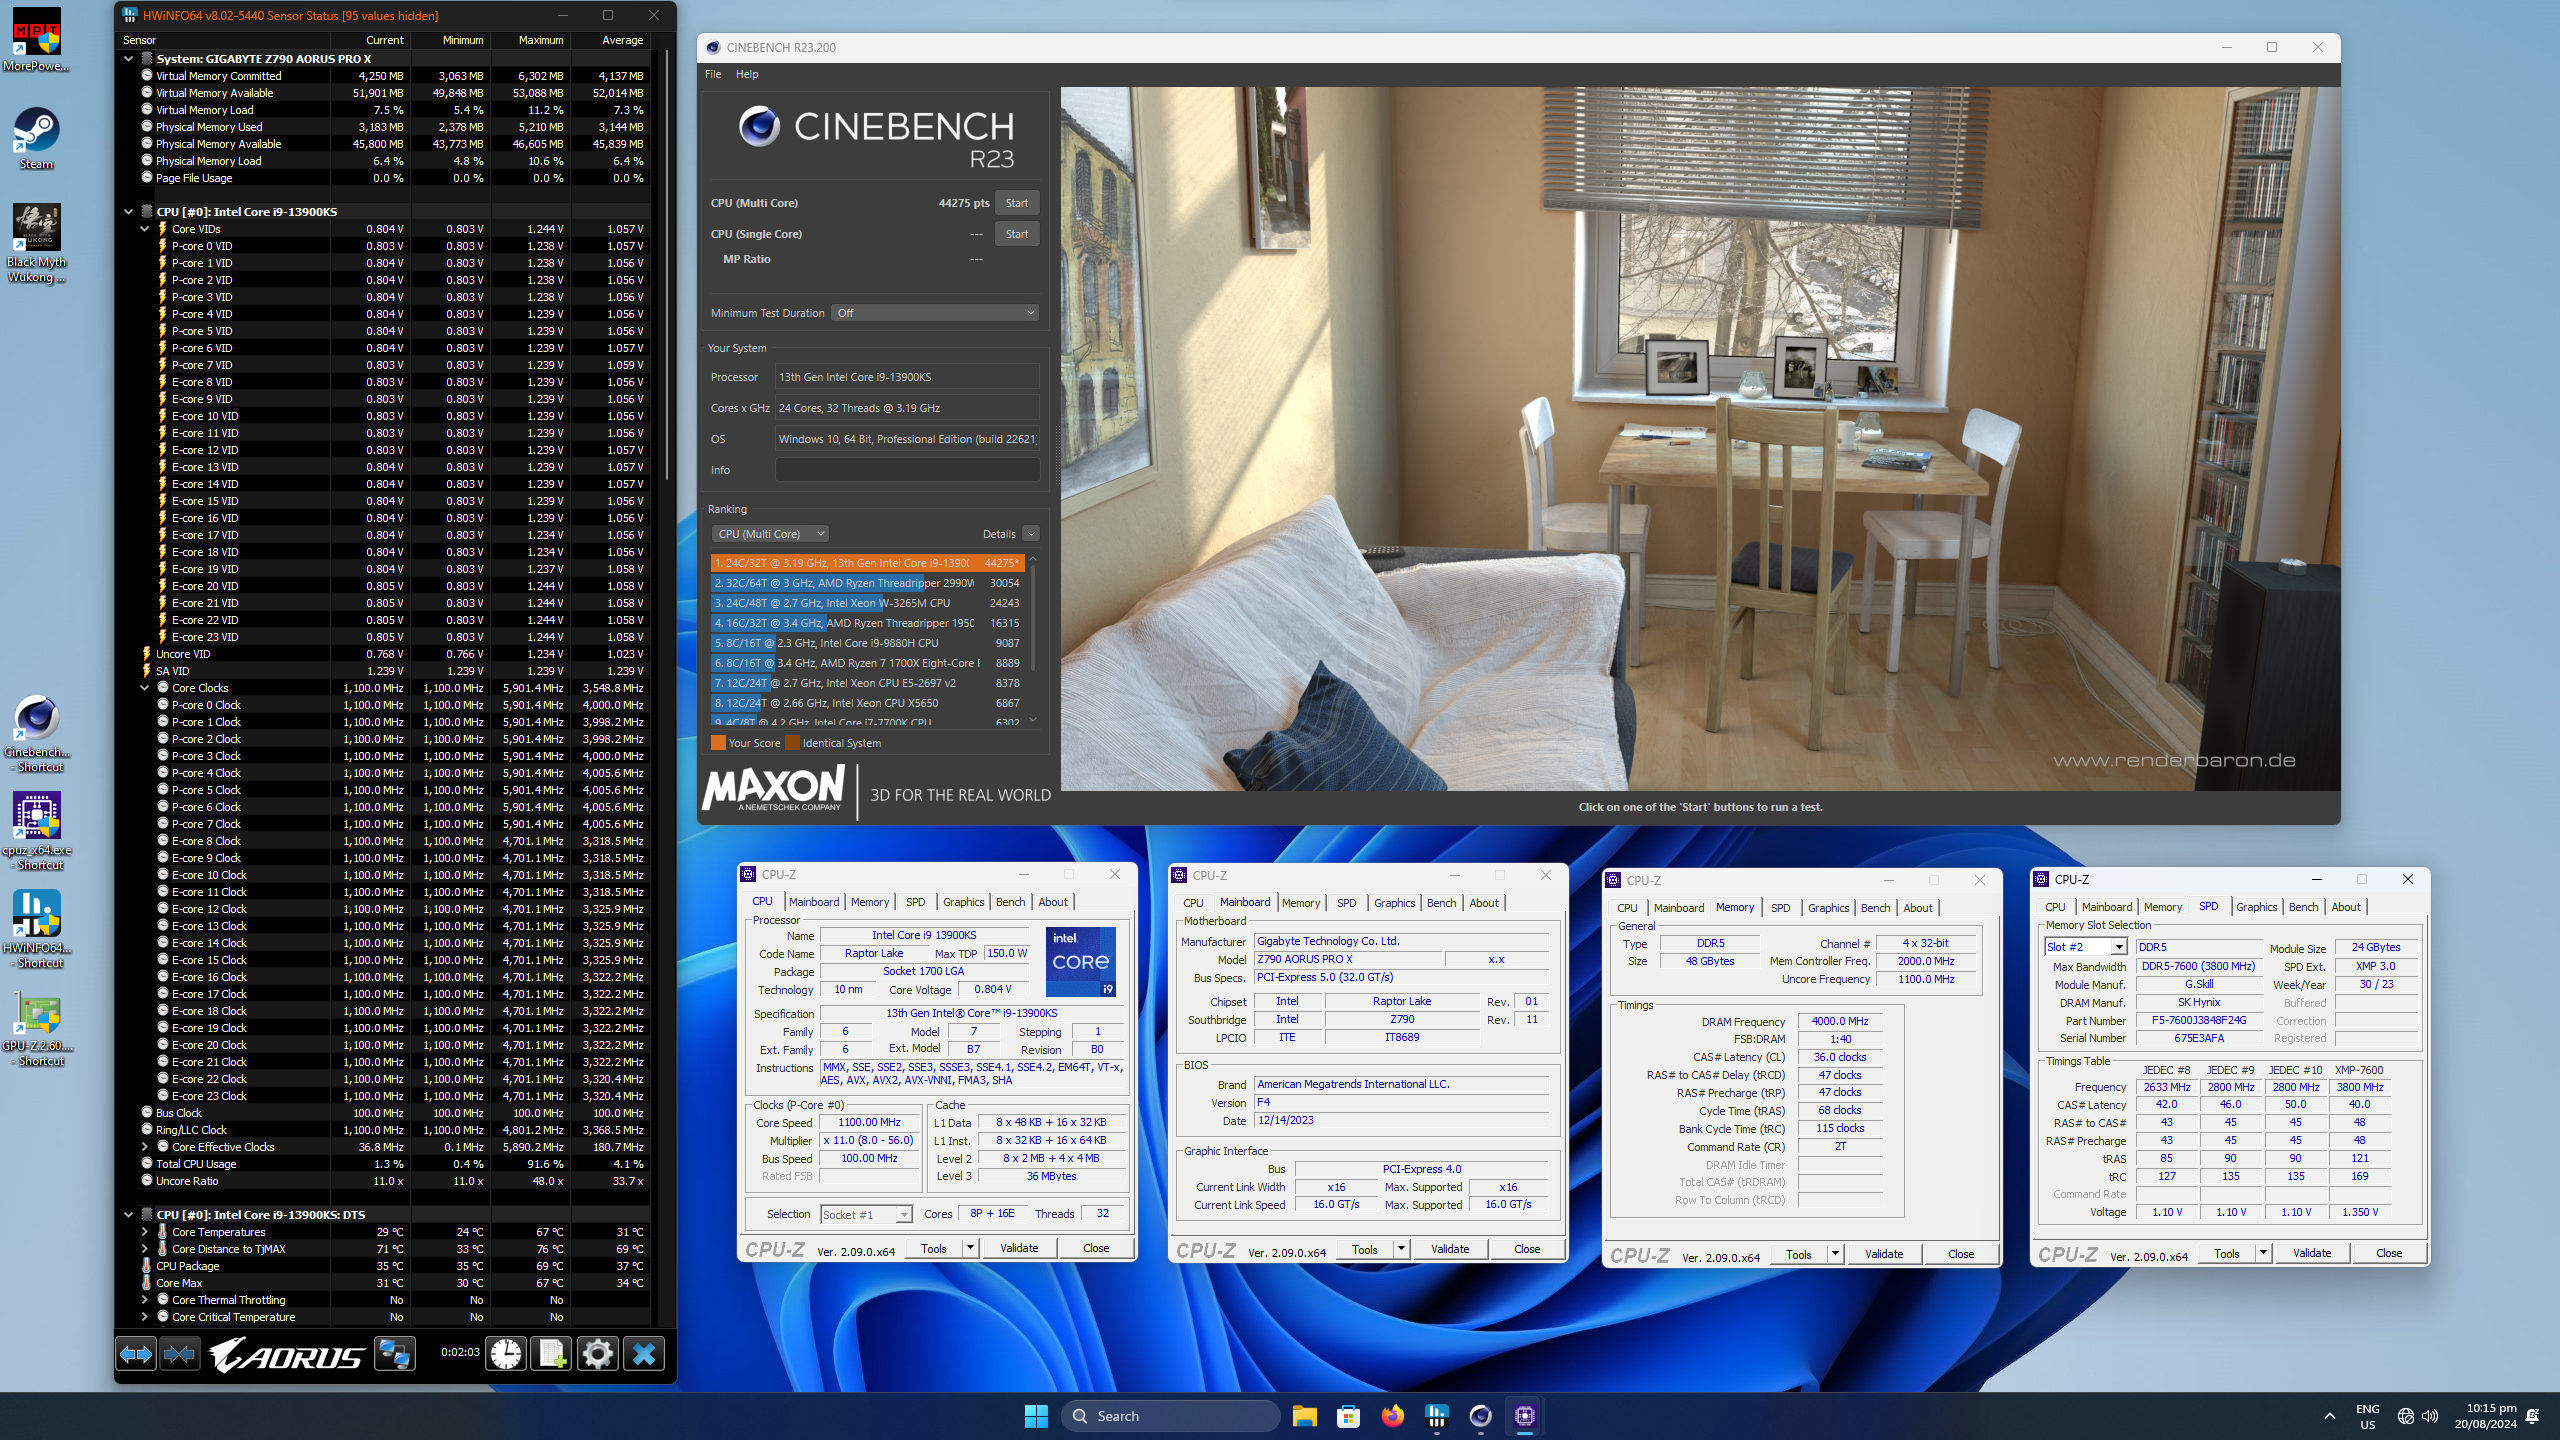Viewport: 2560px width, 1440px height.
Task: Start logging with sheet-plus icon
Action: point(552,1354)
